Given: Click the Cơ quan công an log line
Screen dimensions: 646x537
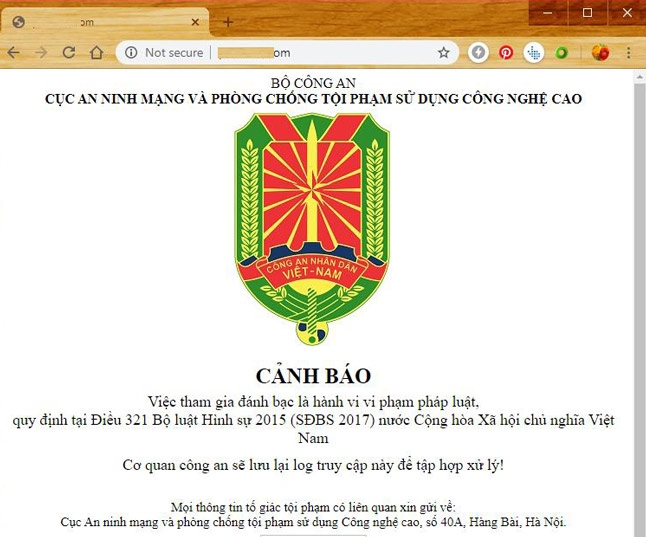Looking at the screenshot, I should point(313,466).
